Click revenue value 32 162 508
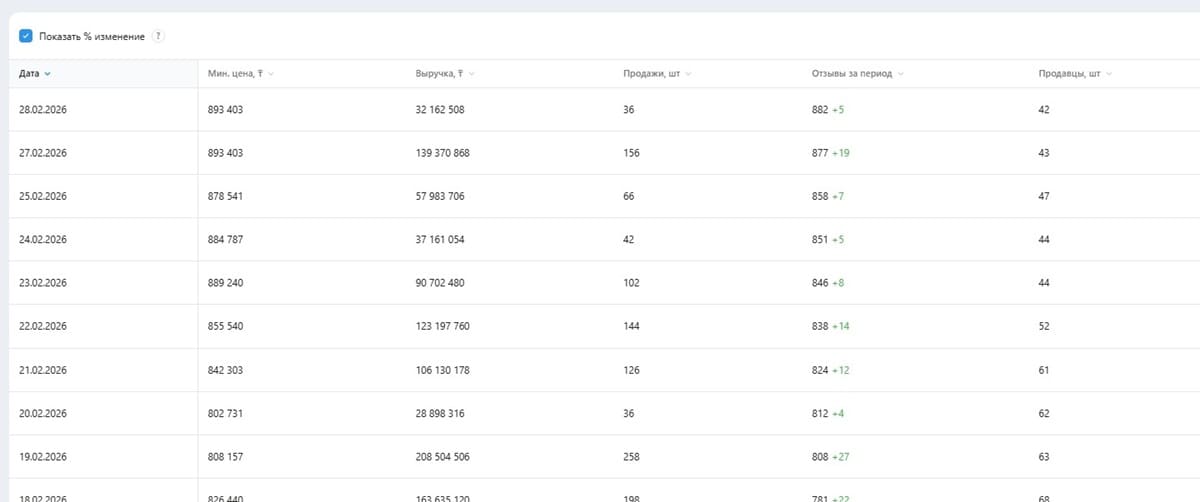Image resolution: width=1200 pixels, height=502 pixels. [x=440, y=109]
